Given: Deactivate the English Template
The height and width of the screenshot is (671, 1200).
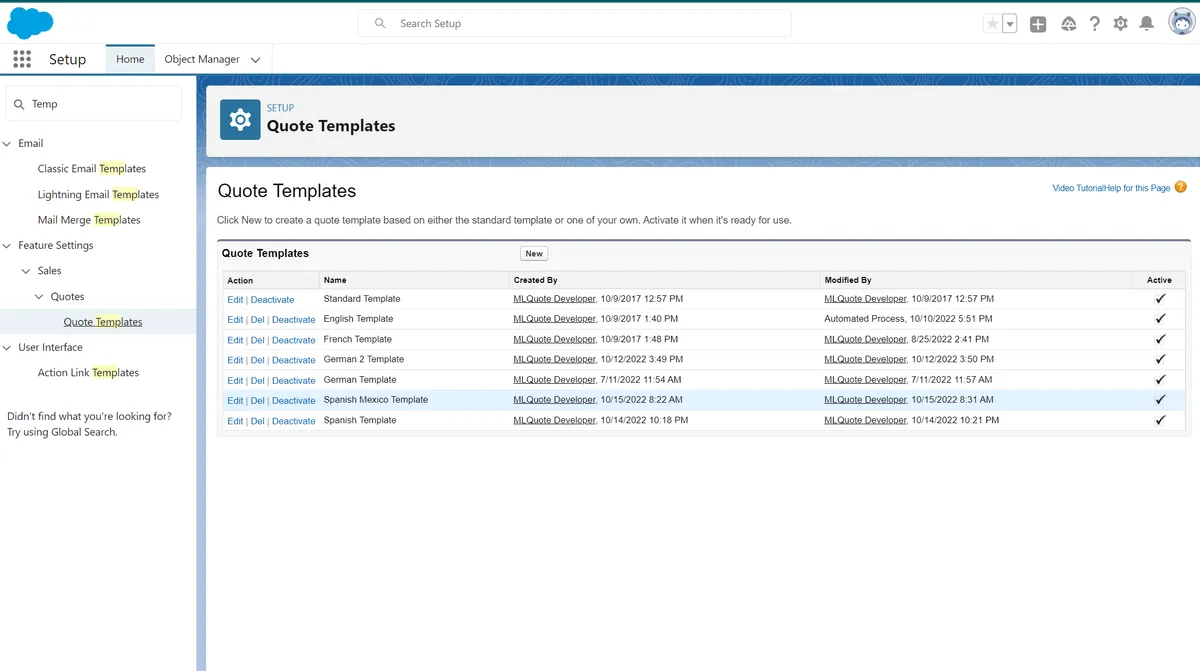Looking at the screenshot, I should [x=293, y=320].
